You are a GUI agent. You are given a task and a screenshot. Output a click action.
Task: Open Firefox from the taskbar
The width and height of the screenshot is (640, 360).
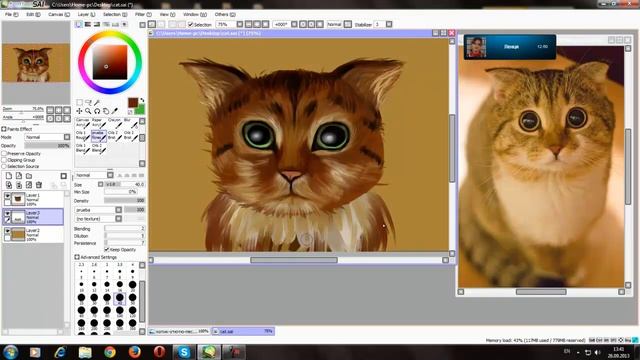coord(135,352)
